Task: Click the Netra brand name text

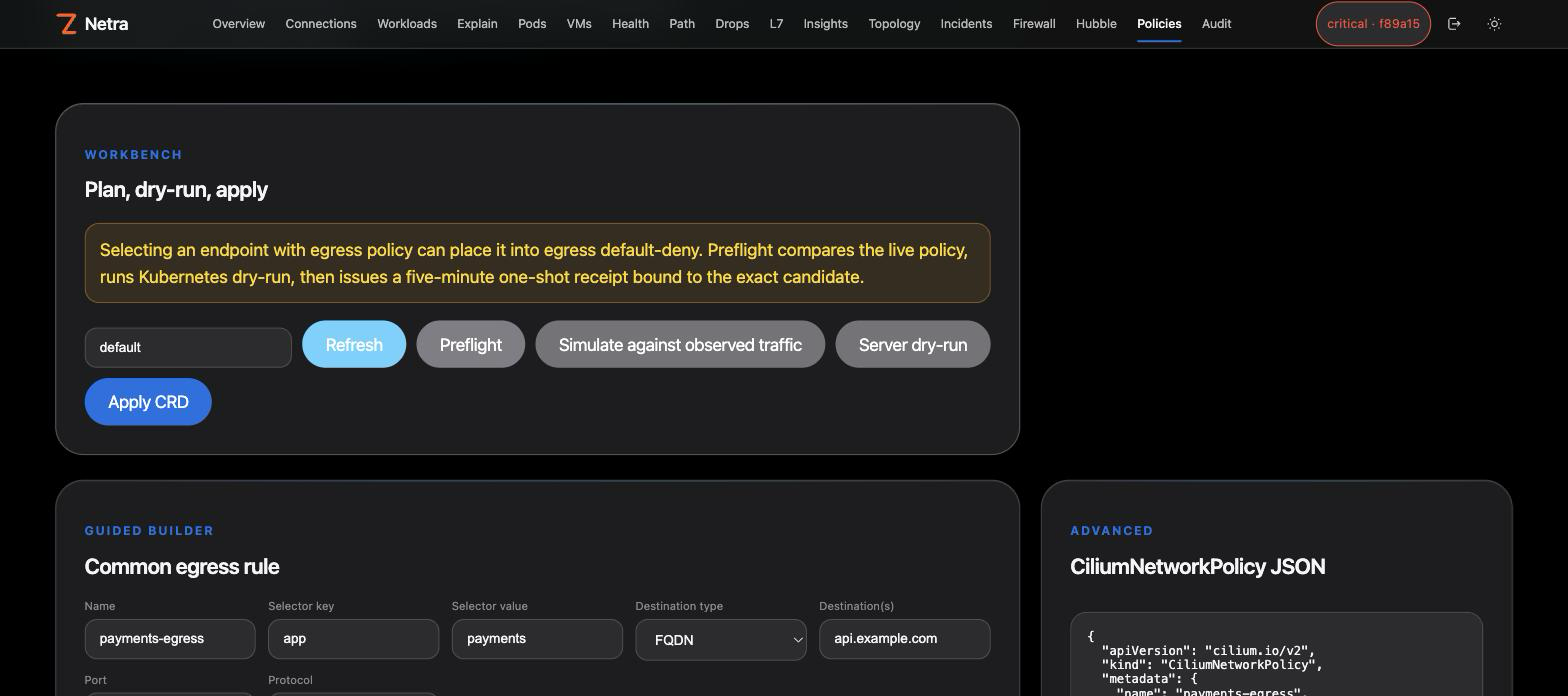Action: [x=106, y=24]
